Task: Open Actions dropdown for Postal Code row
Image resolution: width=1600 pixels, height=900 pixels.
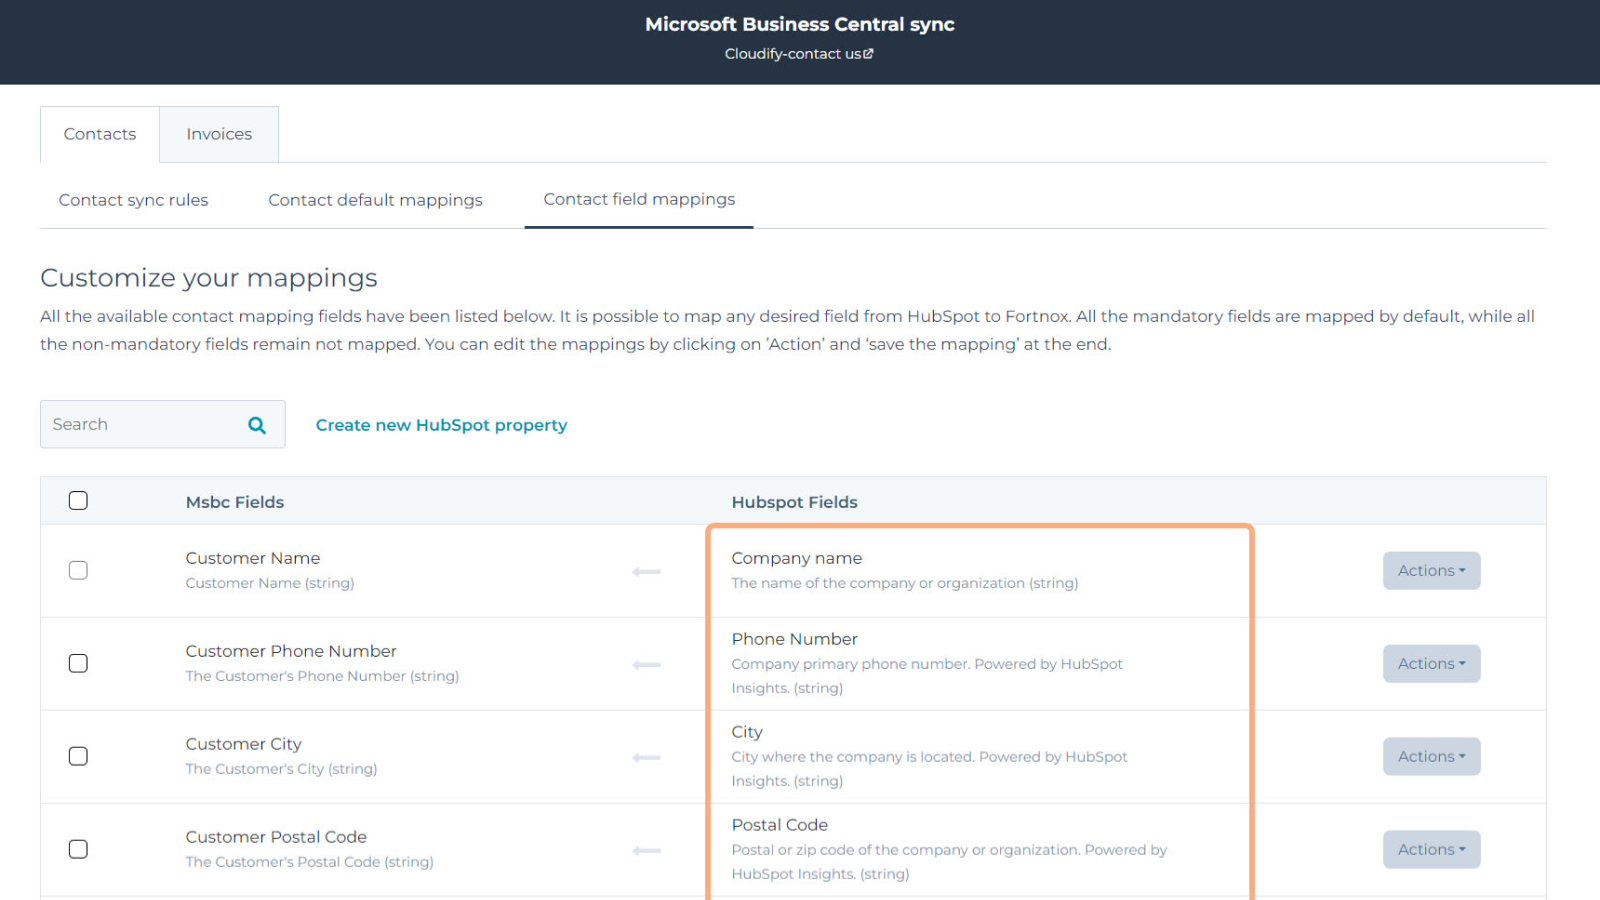Action: (1431, 850)
